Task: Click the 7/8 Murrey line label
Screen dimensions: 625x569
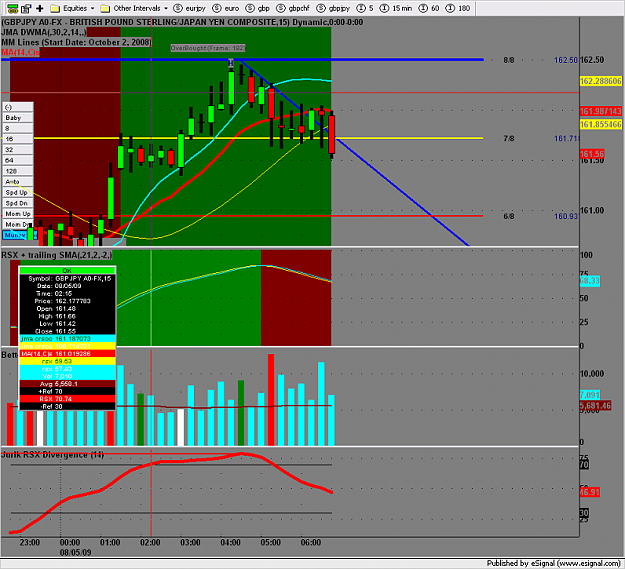Action: 508,139
